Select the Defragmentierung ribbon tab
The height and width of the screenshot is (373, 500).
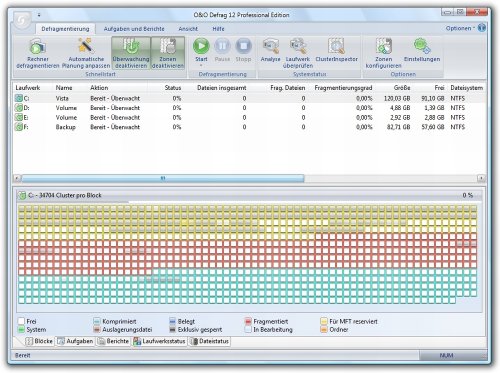[65, 29]
